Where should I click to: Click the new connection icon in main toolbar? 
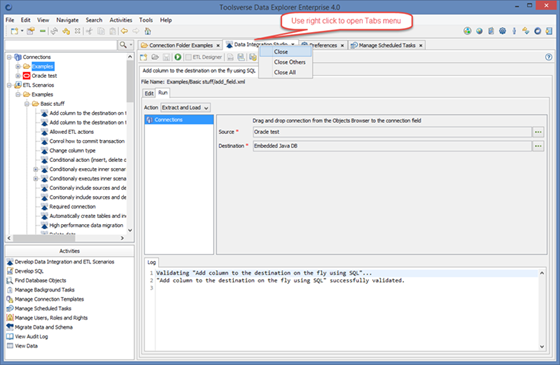coord(14,31)
